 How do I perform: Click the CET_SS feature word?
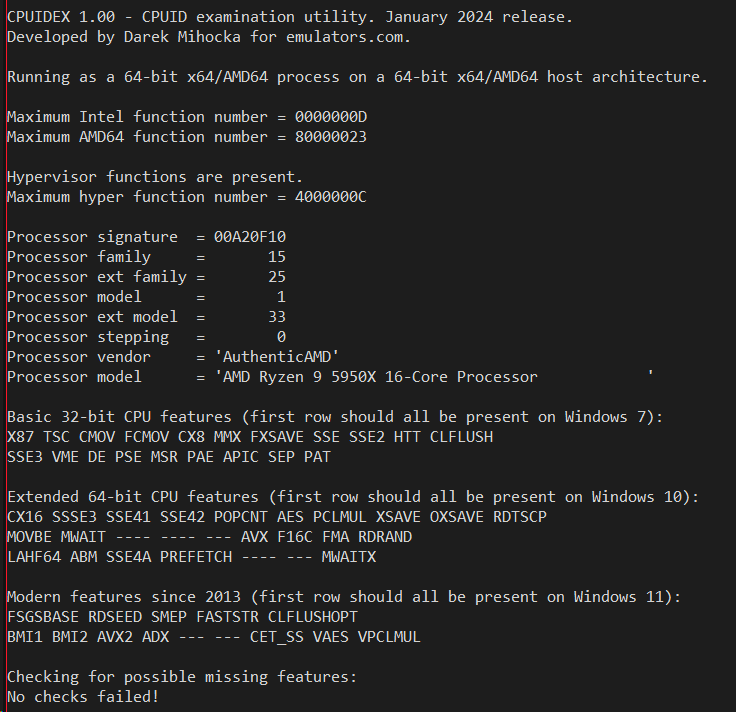pos(277,637)
